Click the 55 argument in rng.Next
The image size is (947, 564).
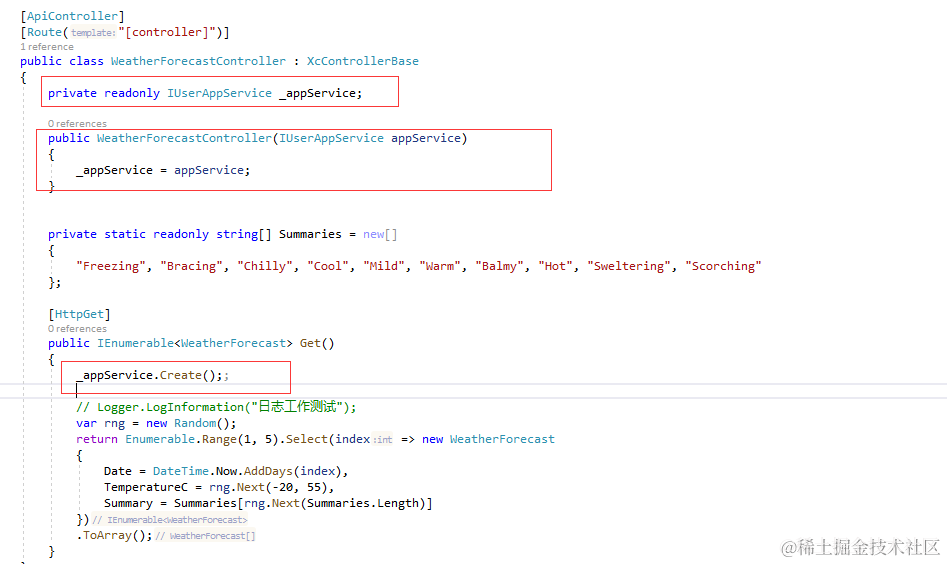(313, 487)
